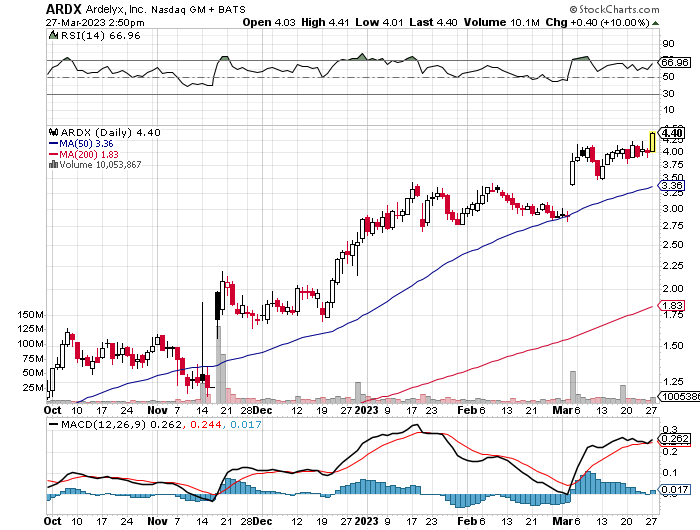Viewport: 700px width, 530px height.
Task: Click the Mar label on the bottom date axis
Action: 562,521
